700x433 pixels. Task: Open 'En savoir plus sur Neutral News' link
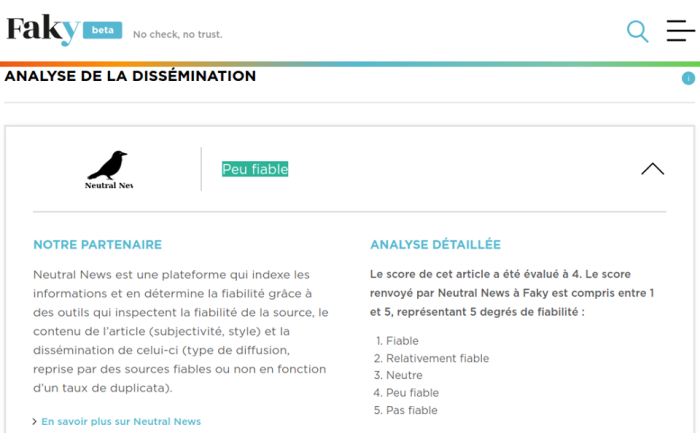[121, 421]
